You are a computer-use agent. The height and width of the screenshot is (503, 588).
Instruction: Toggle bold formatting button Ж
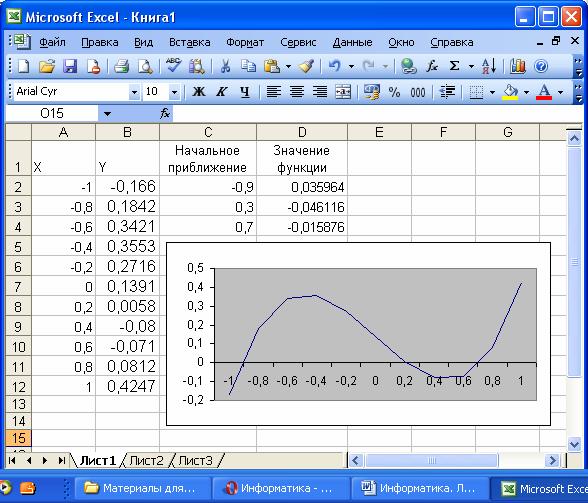[x=199, y=92]
